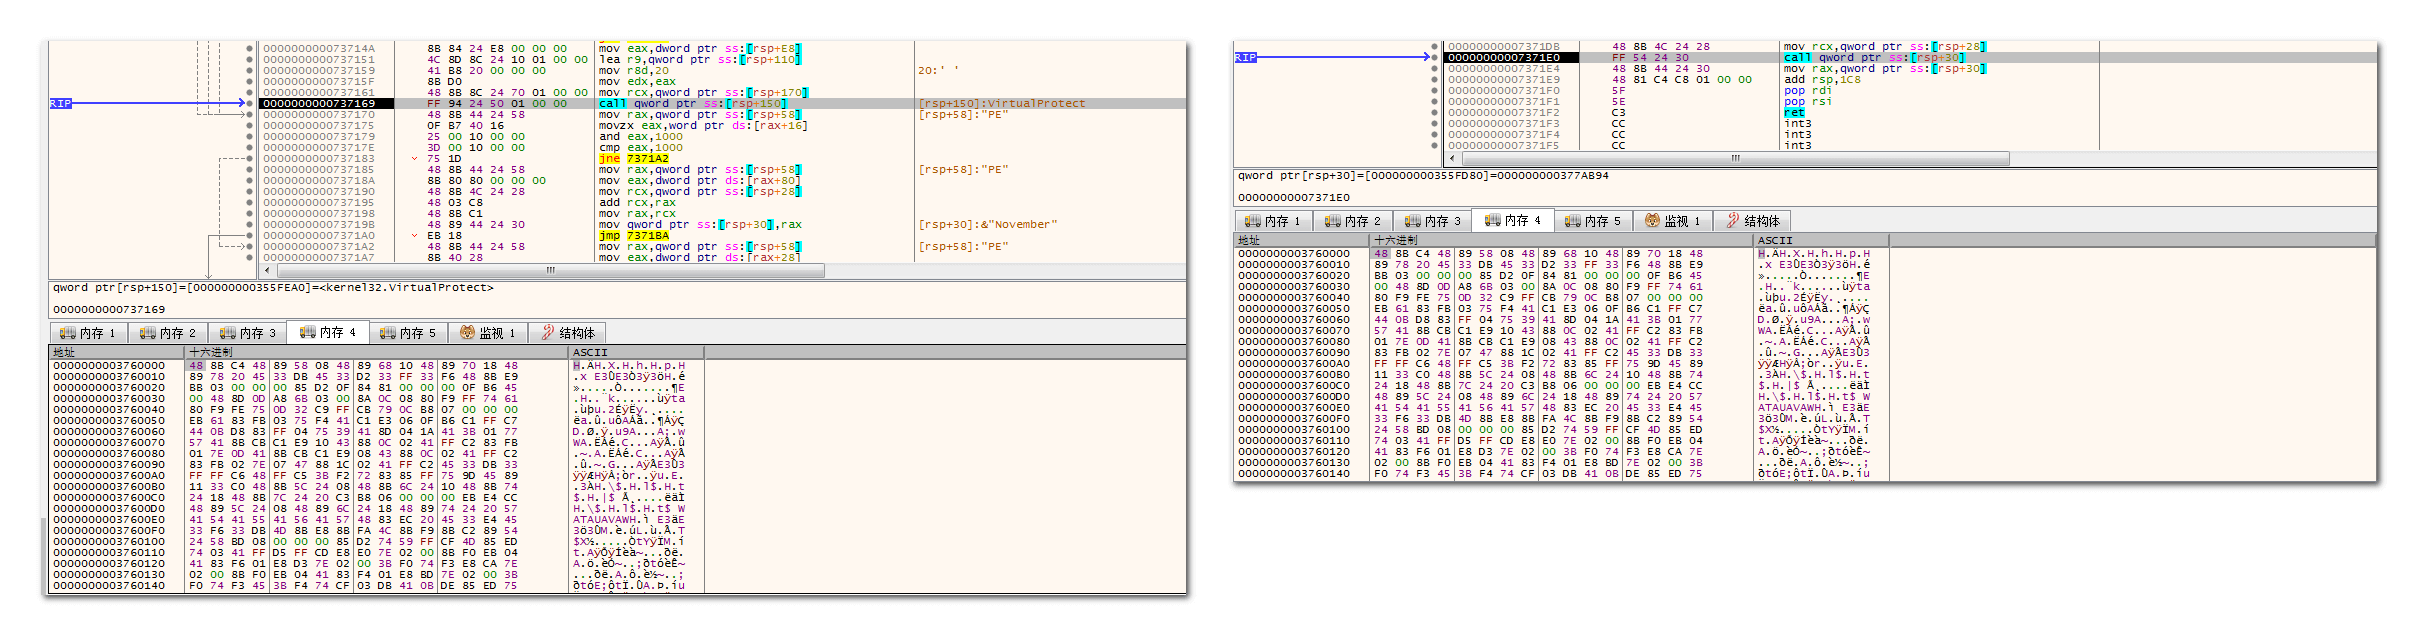The image size is (2419, 637).
Task: Select dump row 00000000037600E0 in right view
Action: [1555, 407]
